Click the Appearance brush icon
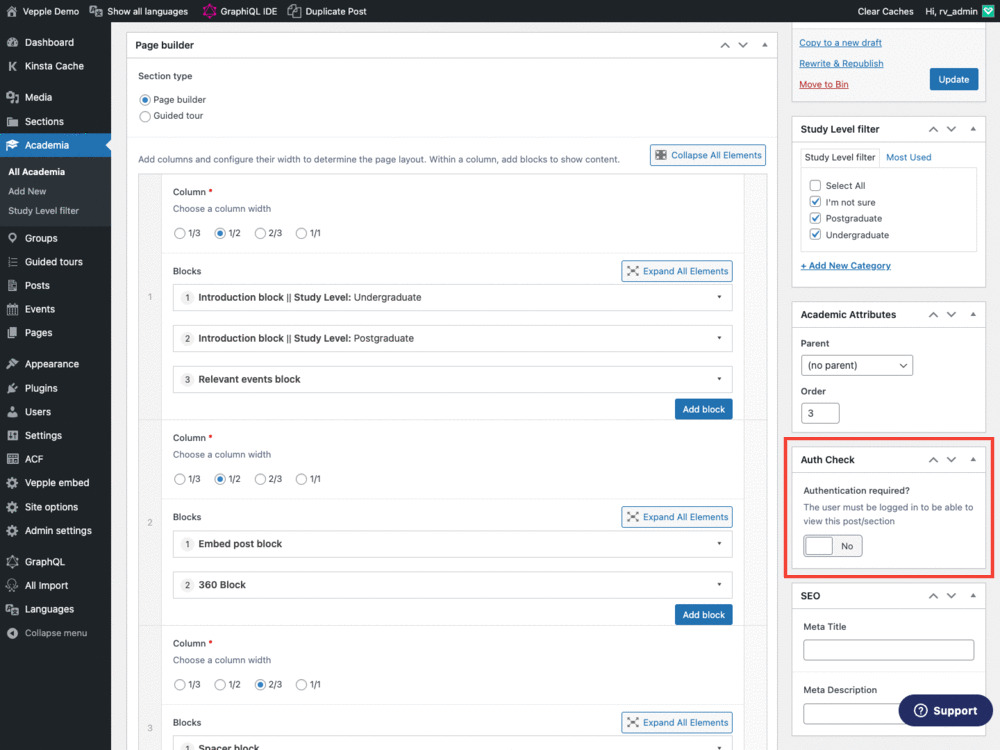Viewport: 1000px width, 750px height. [12, 364]
